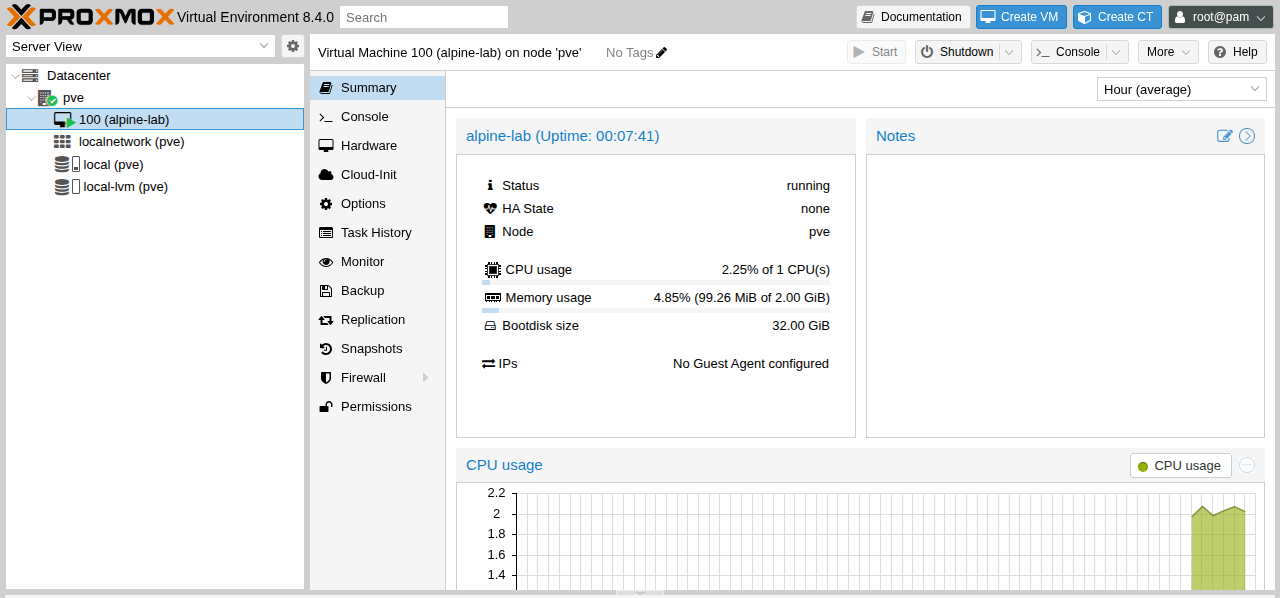Open the Cloud-Init tab
This screenshot has width=1280, height=598.
click(378, 175)
